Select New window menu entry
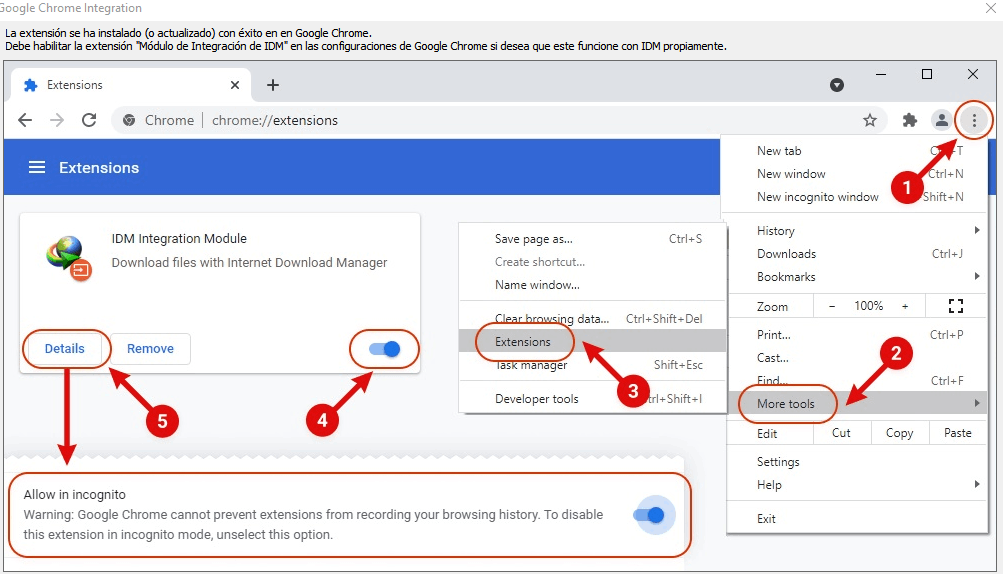This screenshot has height=574, width=1003. 854,174
